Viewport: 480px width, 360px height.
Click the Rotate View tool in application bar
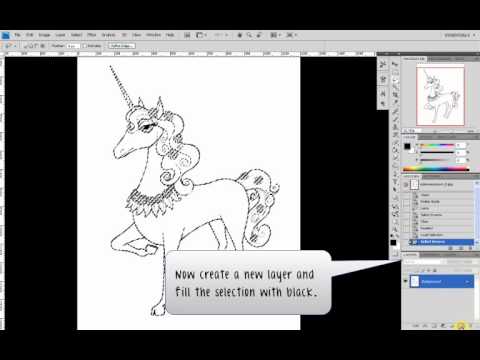259,35
